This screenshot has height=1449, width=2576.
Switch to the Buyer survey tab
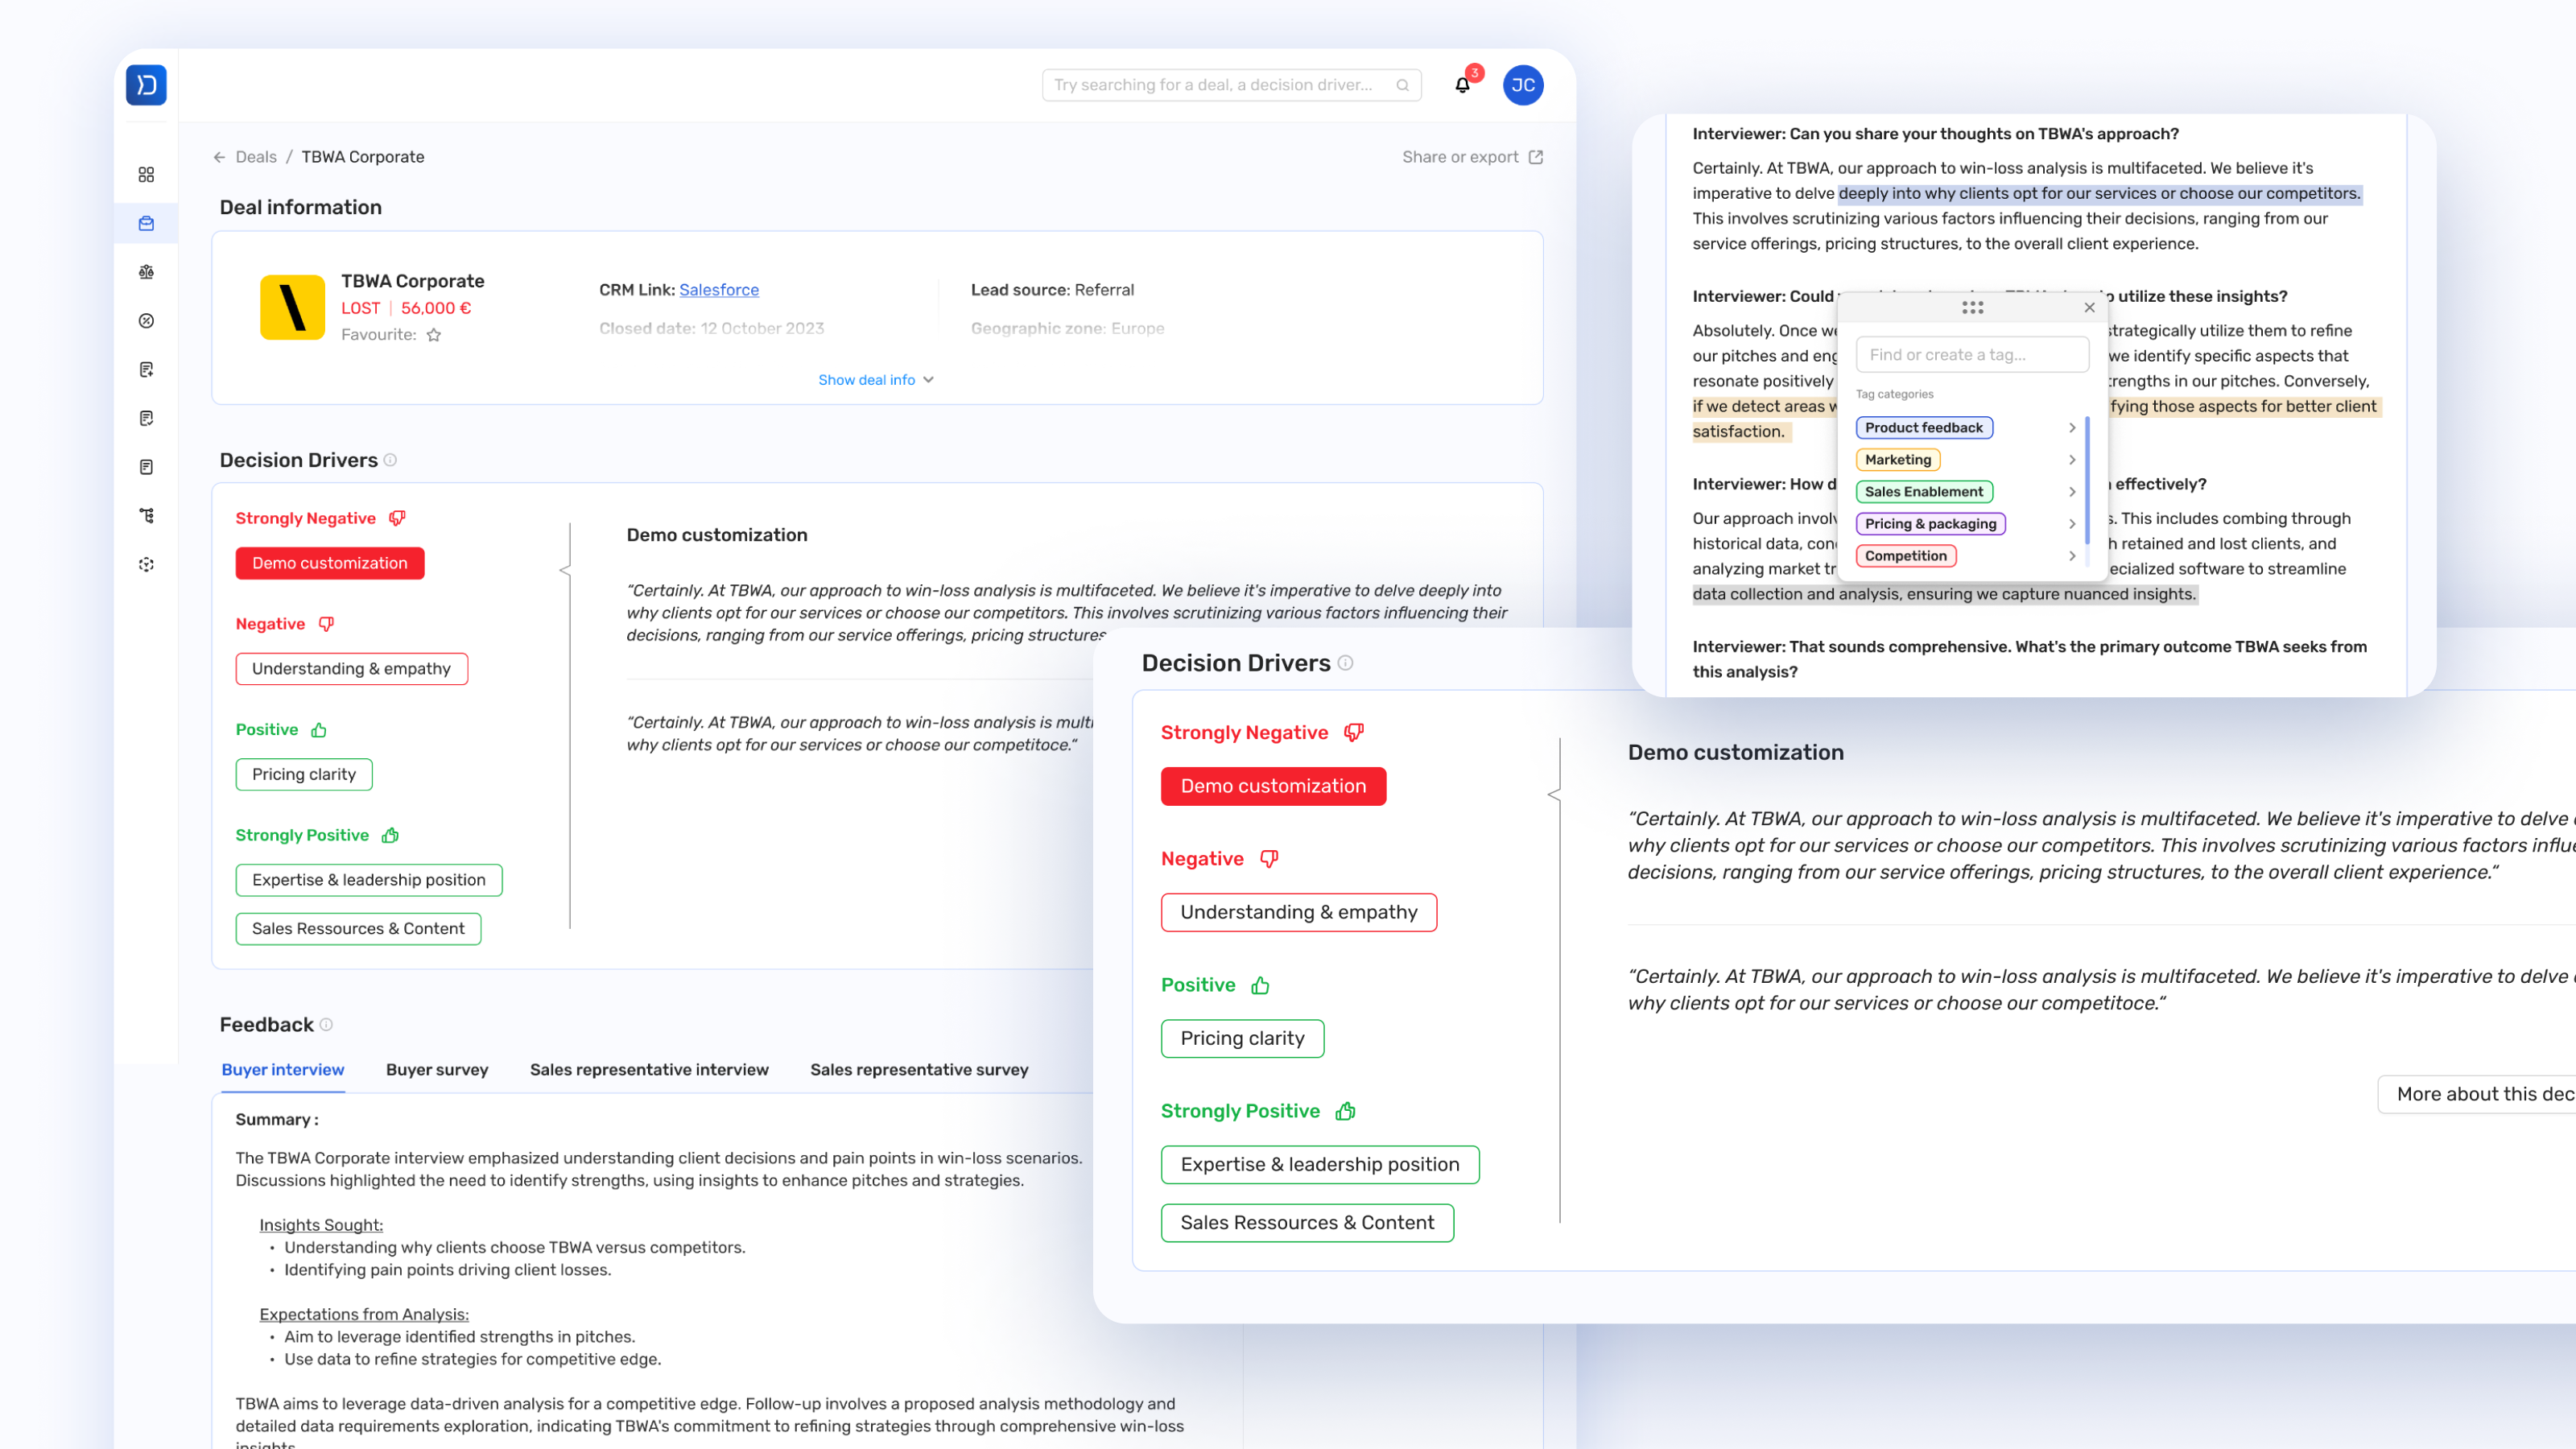coord(437,1069)
